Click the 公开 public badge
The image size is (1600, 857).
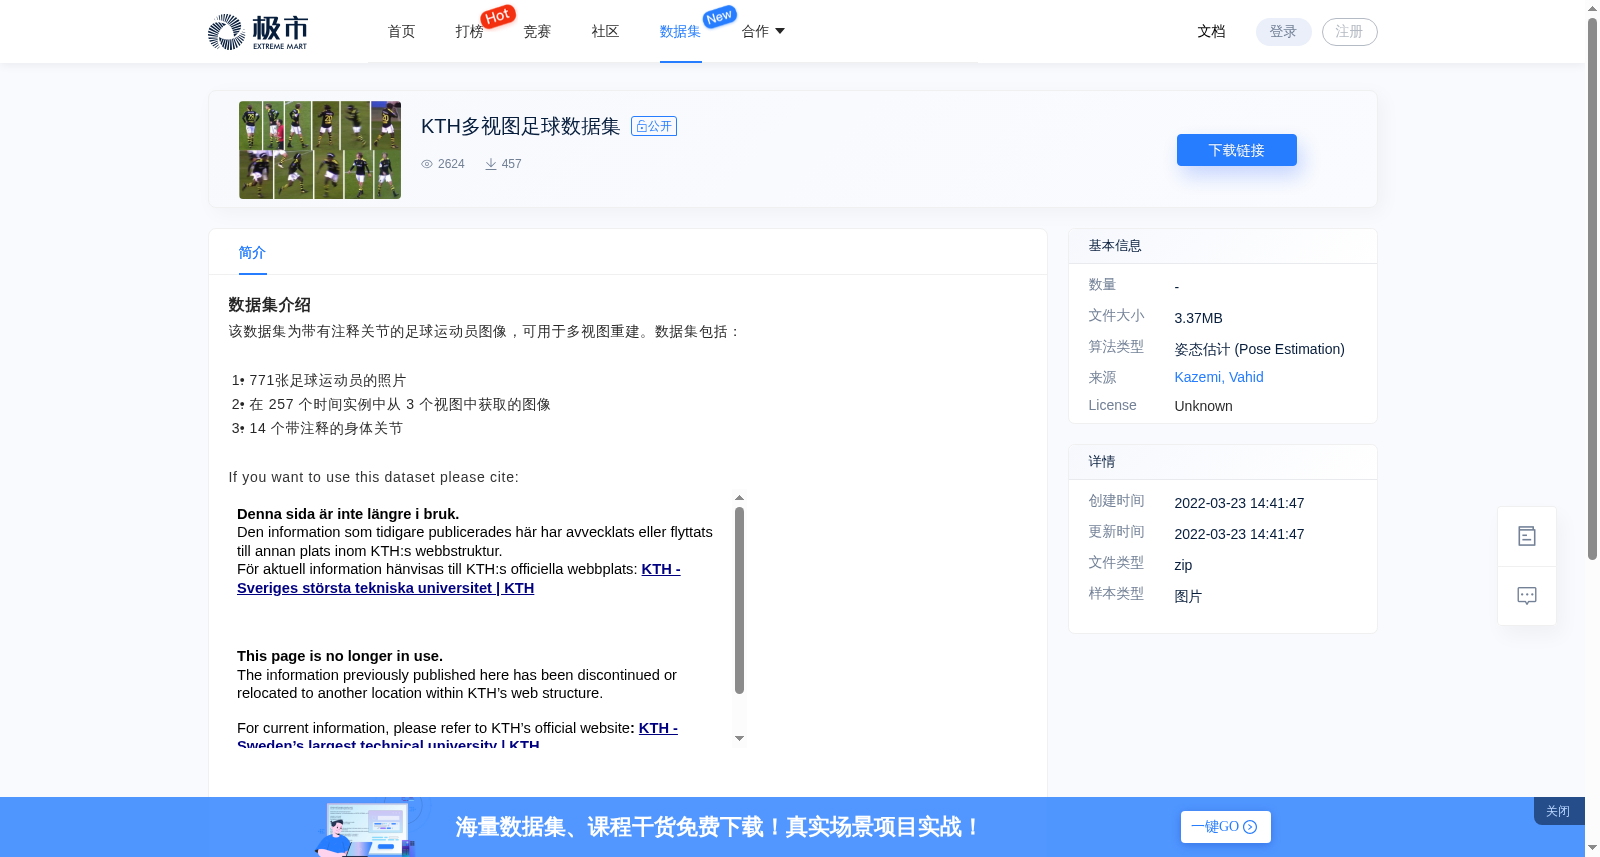(654, 126)
